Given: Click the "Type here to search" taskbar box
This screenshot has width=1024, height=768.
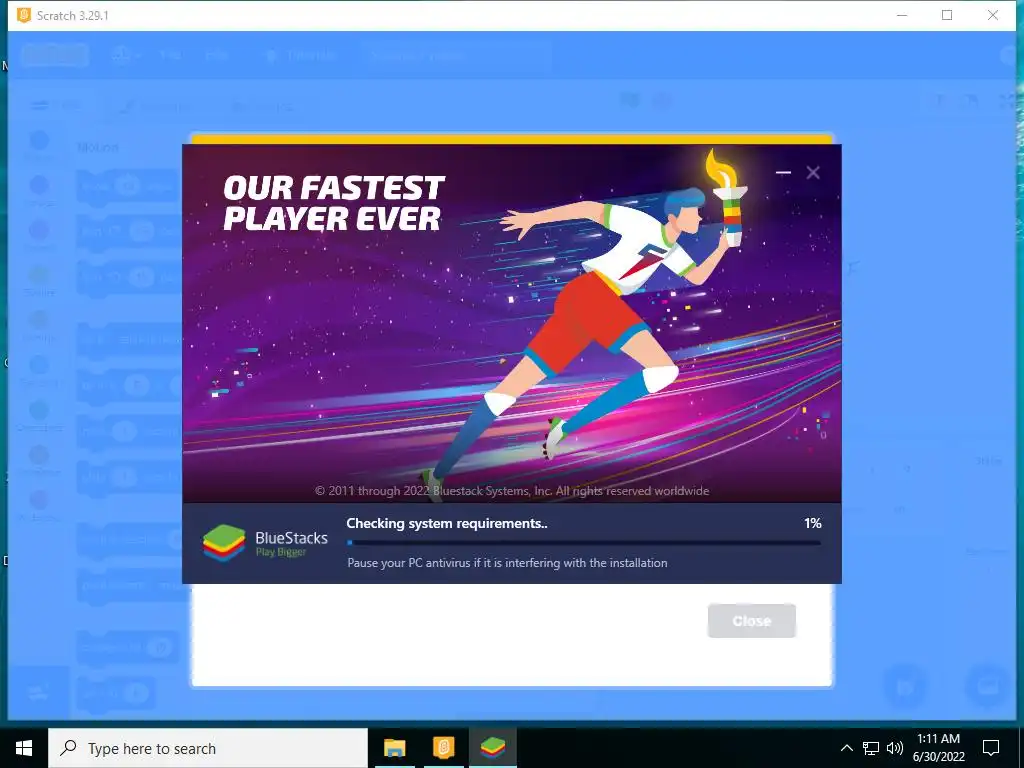Looking at the screenshot, I should point(208,748).
